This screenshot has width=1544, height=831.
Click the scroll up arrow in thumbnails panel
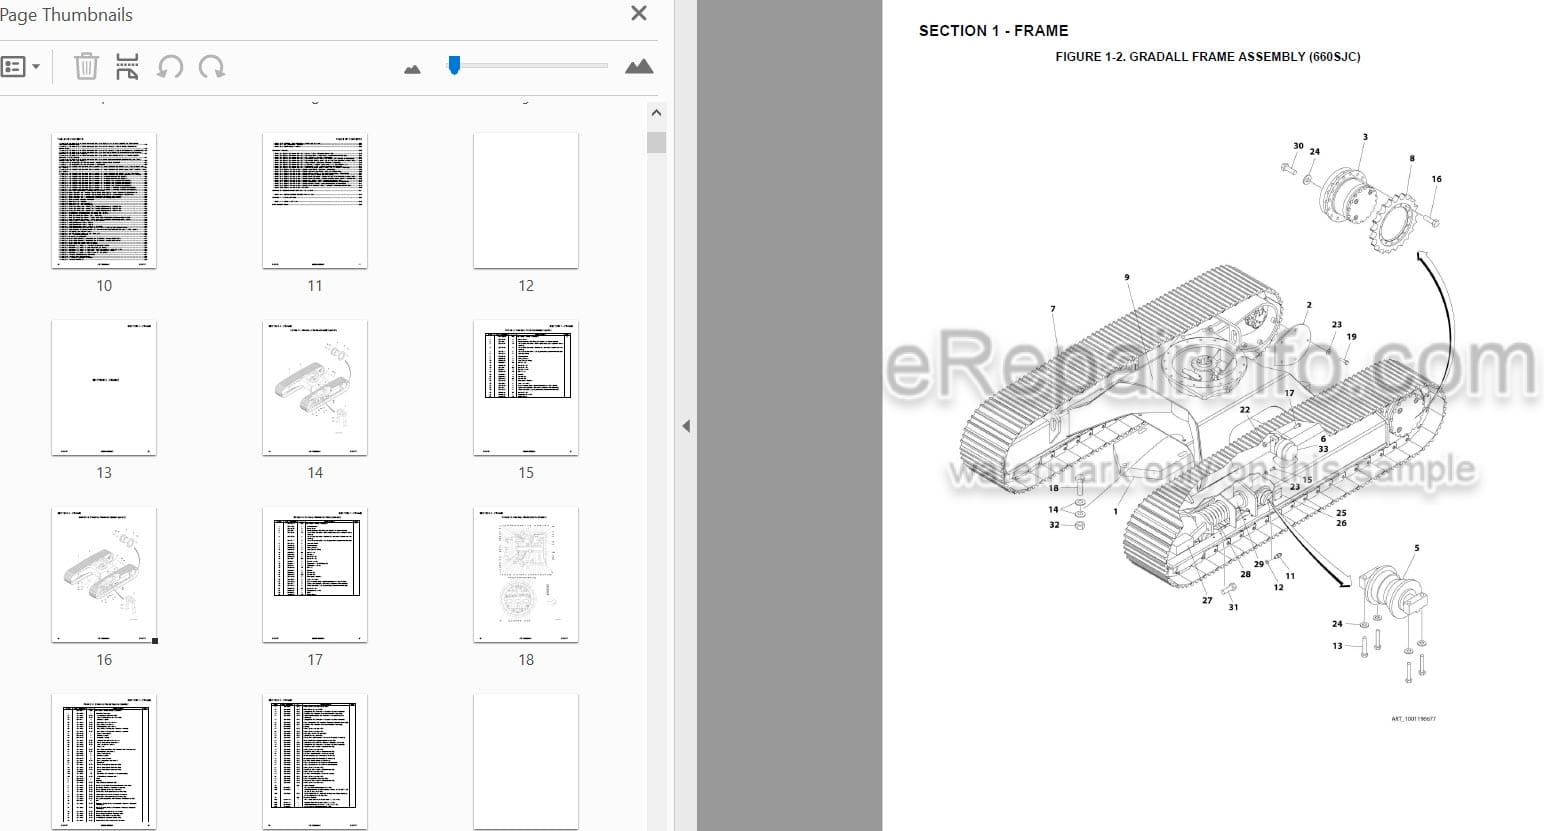tap(656, 113)
